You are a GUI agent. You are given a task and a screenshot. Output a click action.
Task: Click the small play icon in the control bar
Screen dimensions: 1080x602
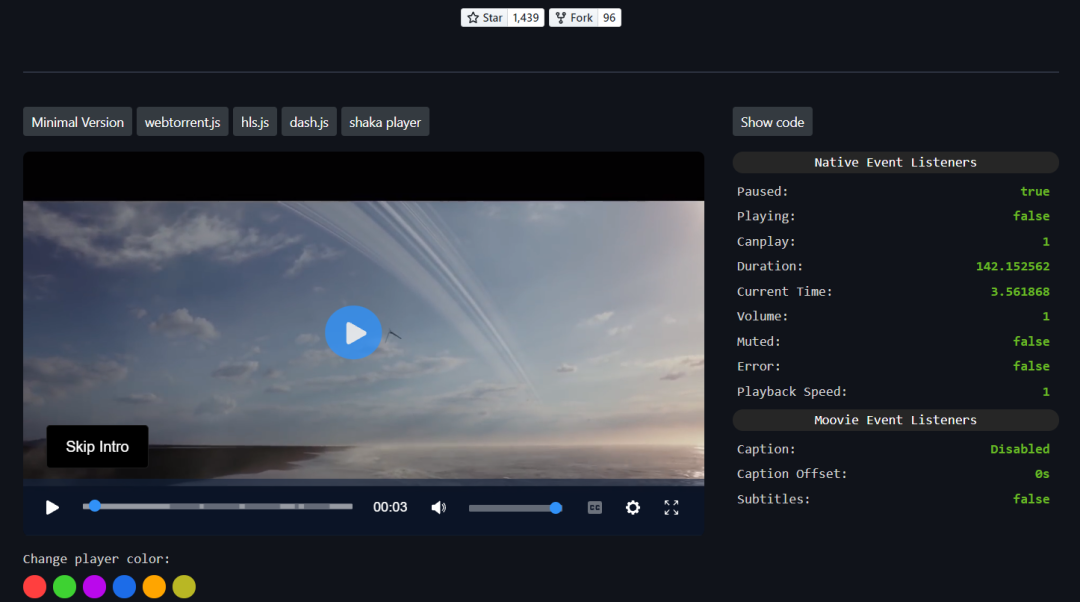click(52, 508)
